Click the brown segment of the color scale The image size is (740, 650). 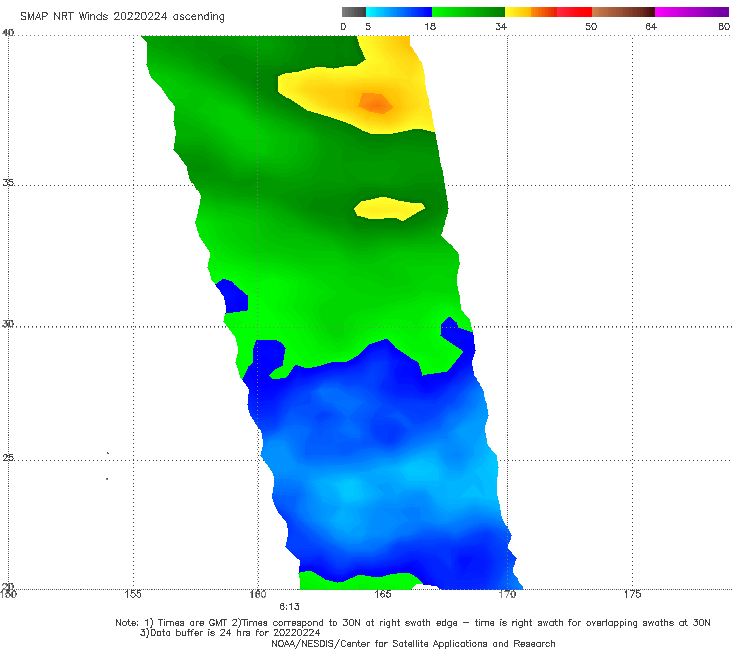pos(623,12)
